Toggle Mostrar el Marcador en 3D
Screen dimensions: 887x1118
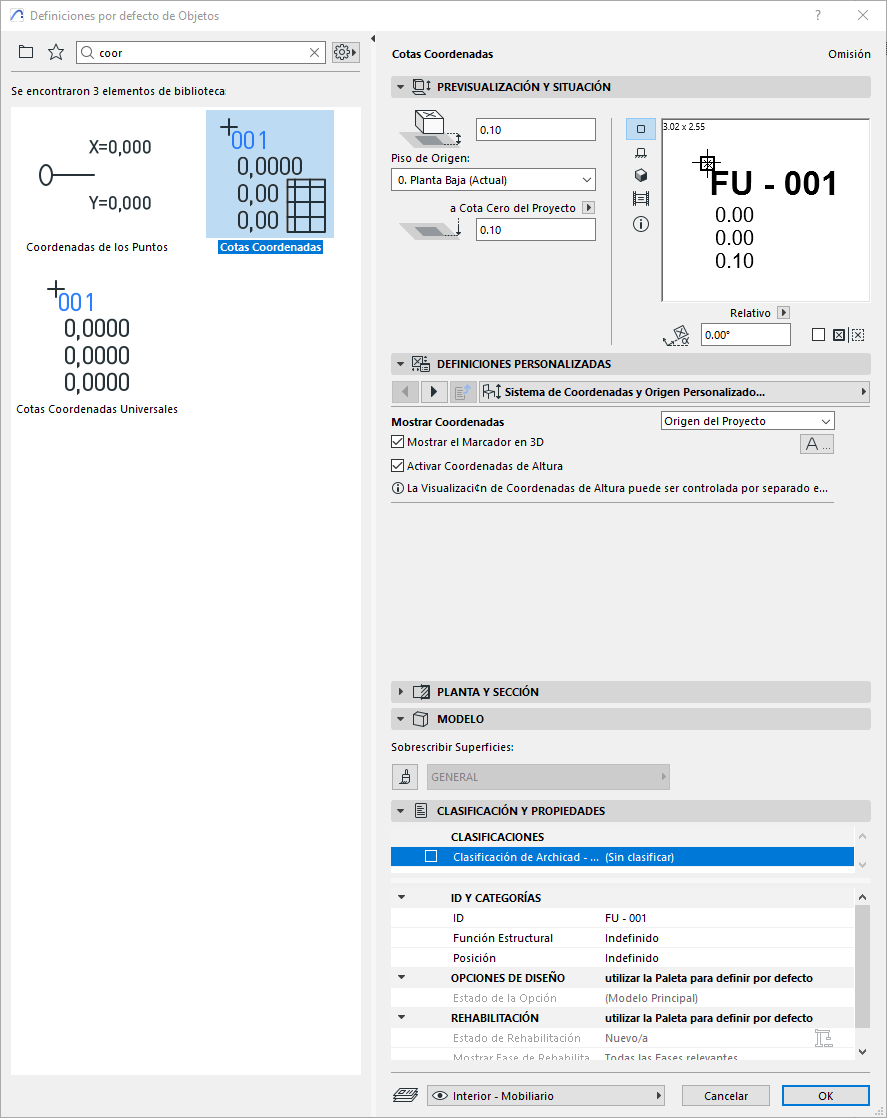click(x=398, y=442)
